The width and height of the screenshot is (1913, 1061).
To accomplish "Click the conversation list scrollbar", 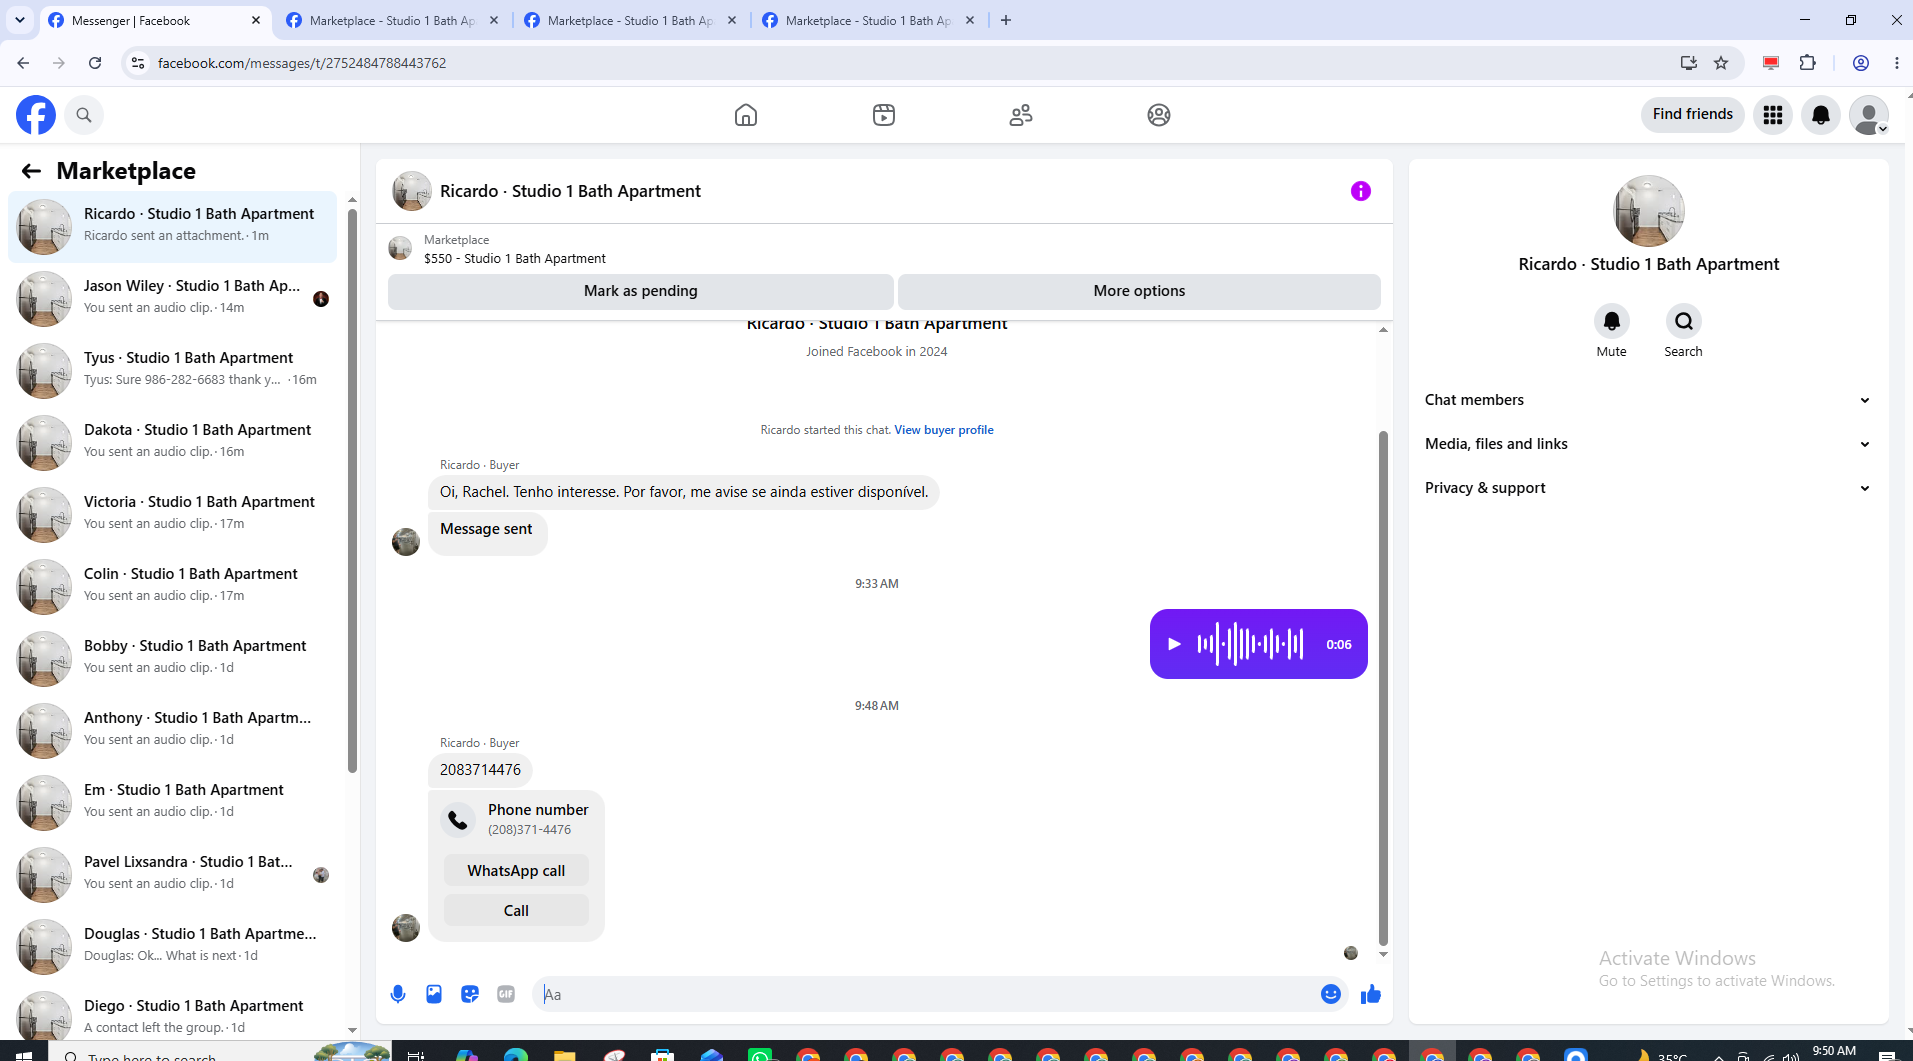I will click(x=352, y=490).
